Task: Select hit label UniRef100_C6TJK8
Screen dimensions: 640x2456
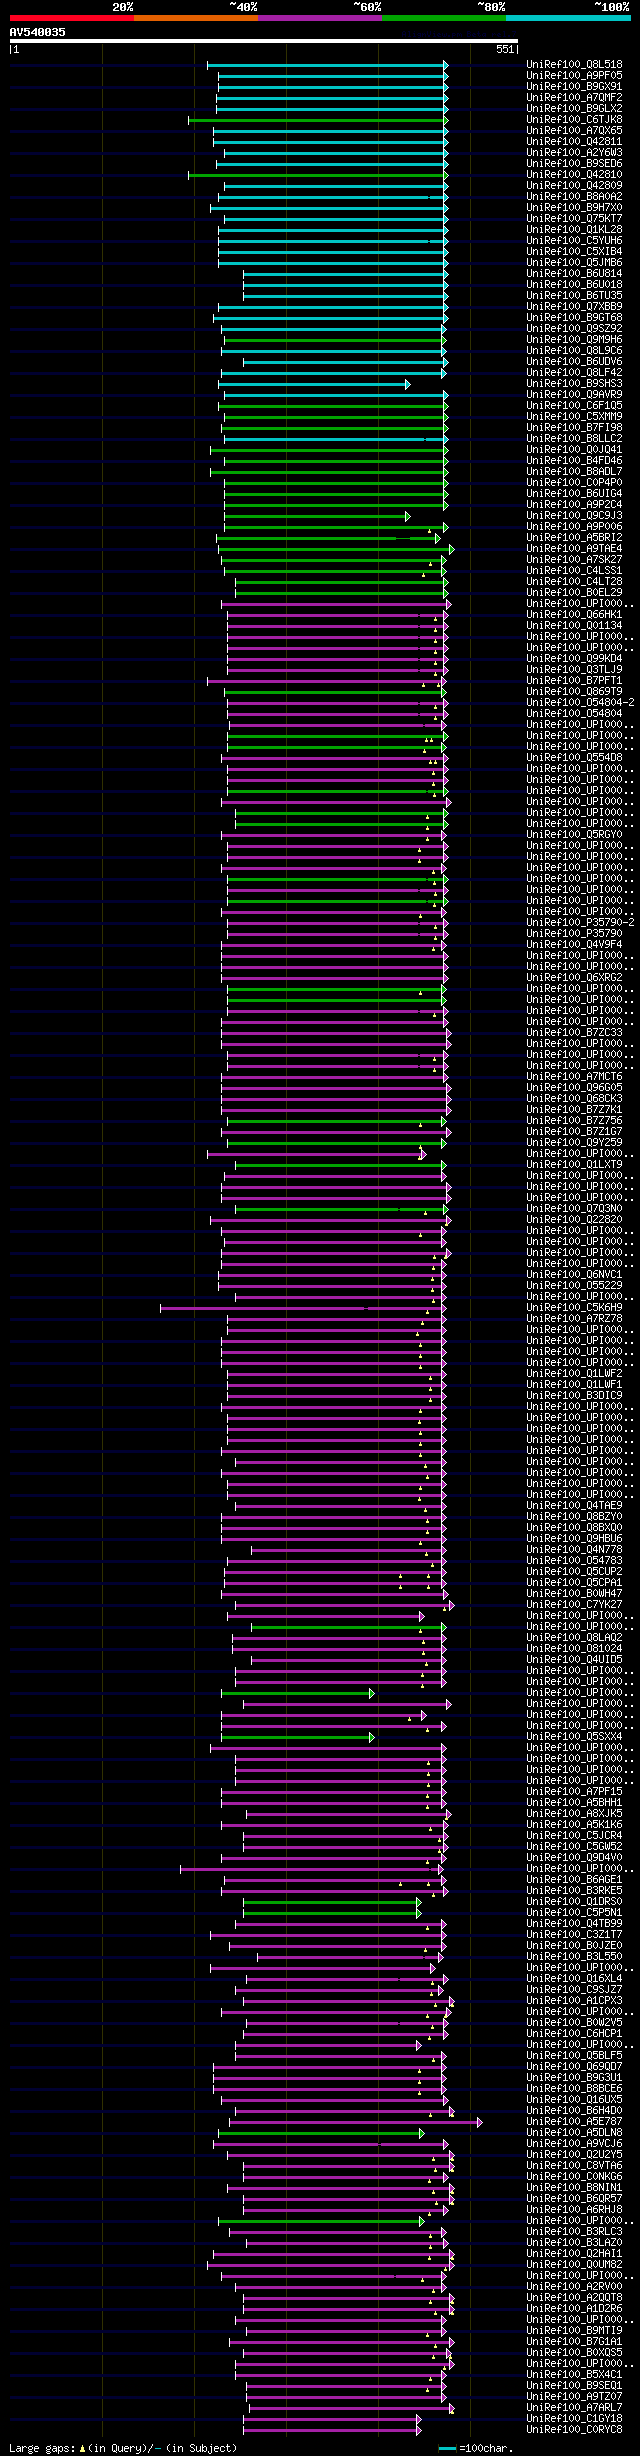Action: (574, 120)
